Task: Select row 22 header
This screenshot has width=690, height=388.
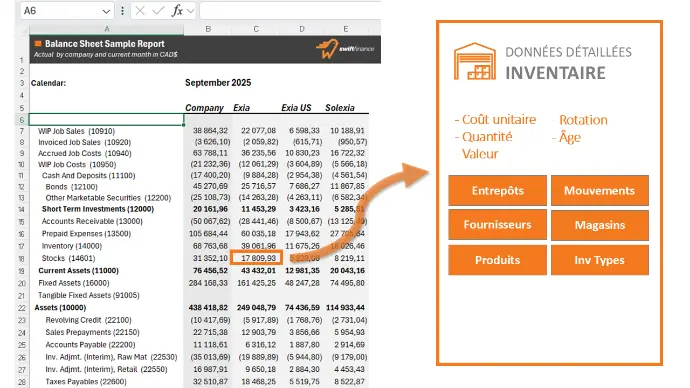Action: [22, 308]
